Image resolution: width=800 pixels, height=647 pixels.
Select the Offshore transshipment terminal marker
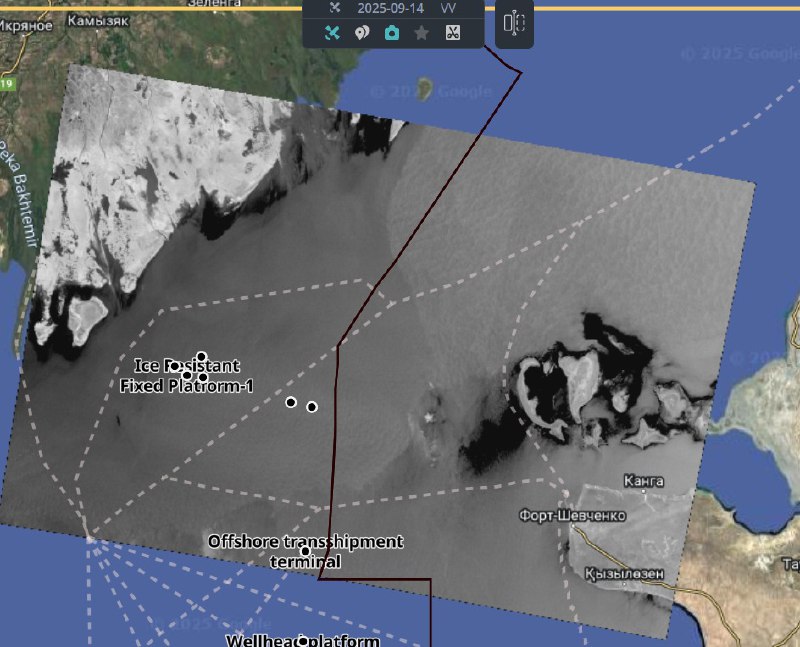point(305,551)
